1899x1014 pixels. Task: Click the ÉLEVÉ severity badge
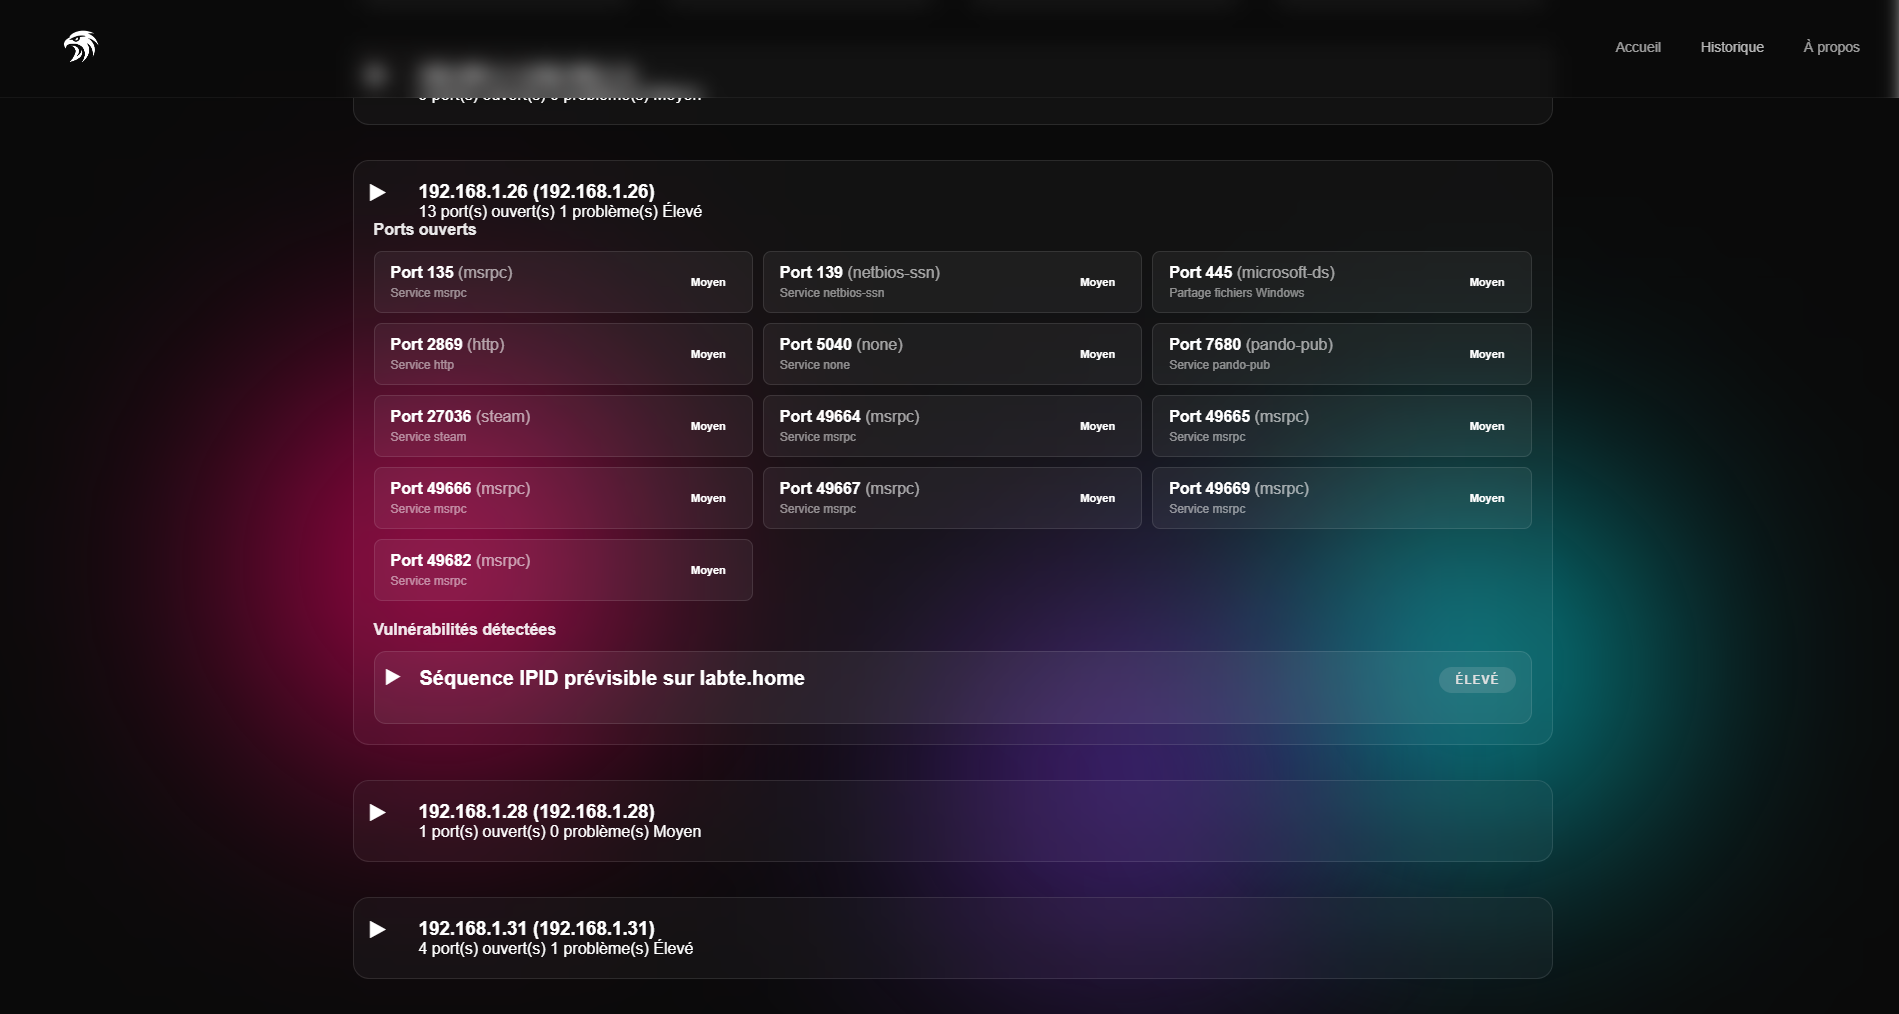1476,680
